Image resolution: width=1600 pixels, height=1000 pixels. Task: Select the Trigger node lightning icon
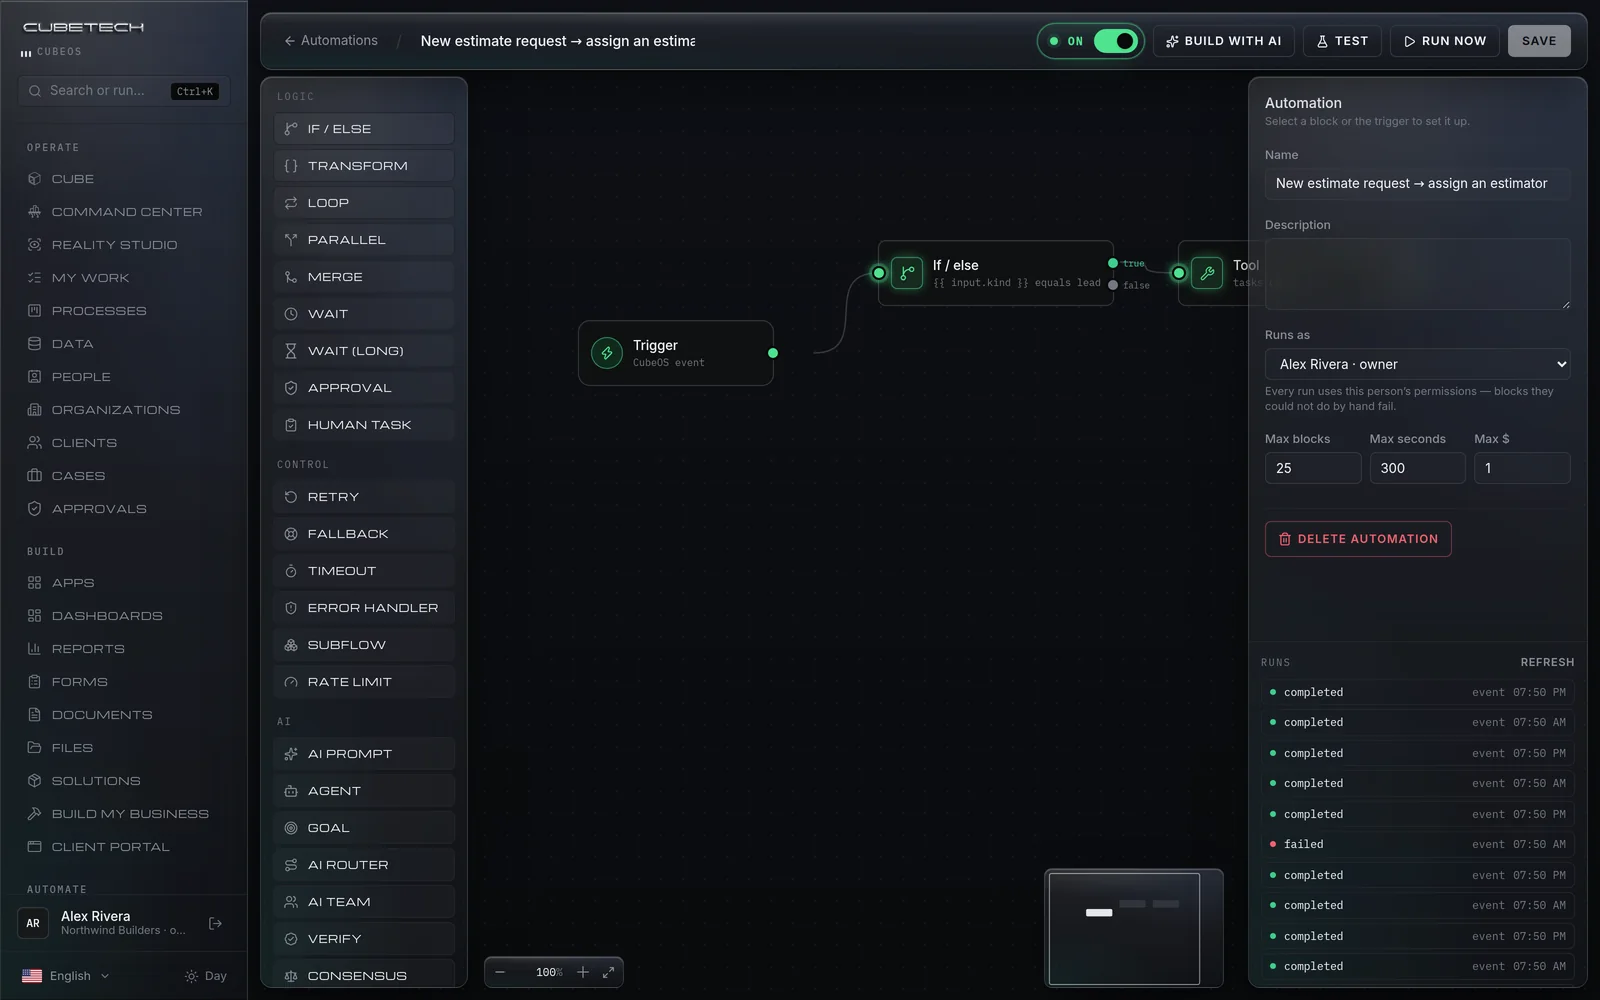click(607, 353)
